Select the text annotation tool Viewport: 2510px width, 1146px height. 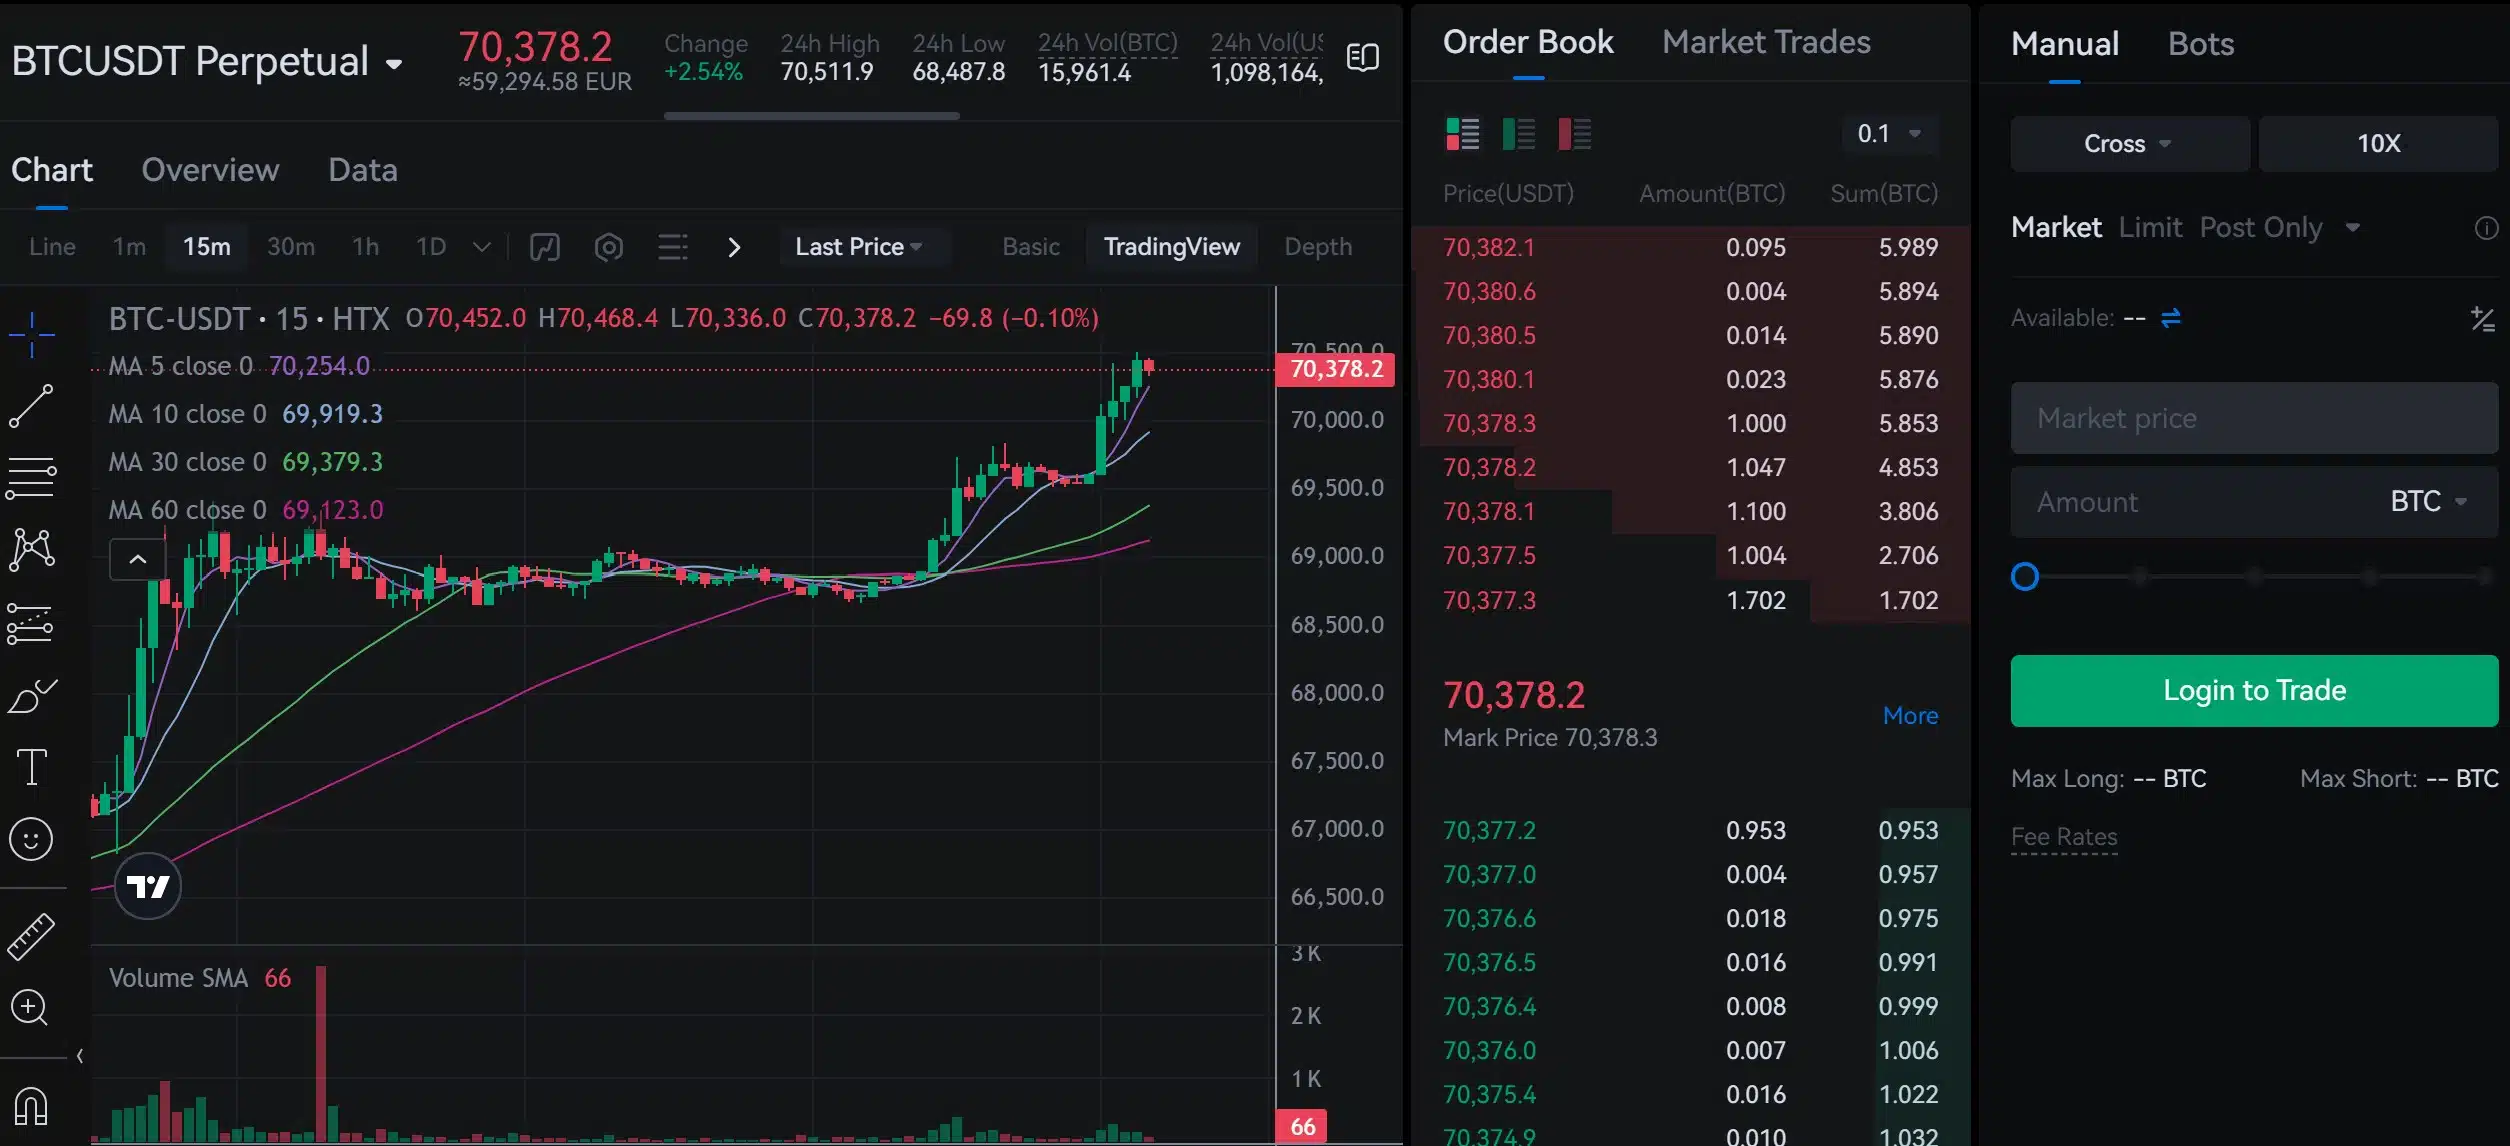coord(32,767)
